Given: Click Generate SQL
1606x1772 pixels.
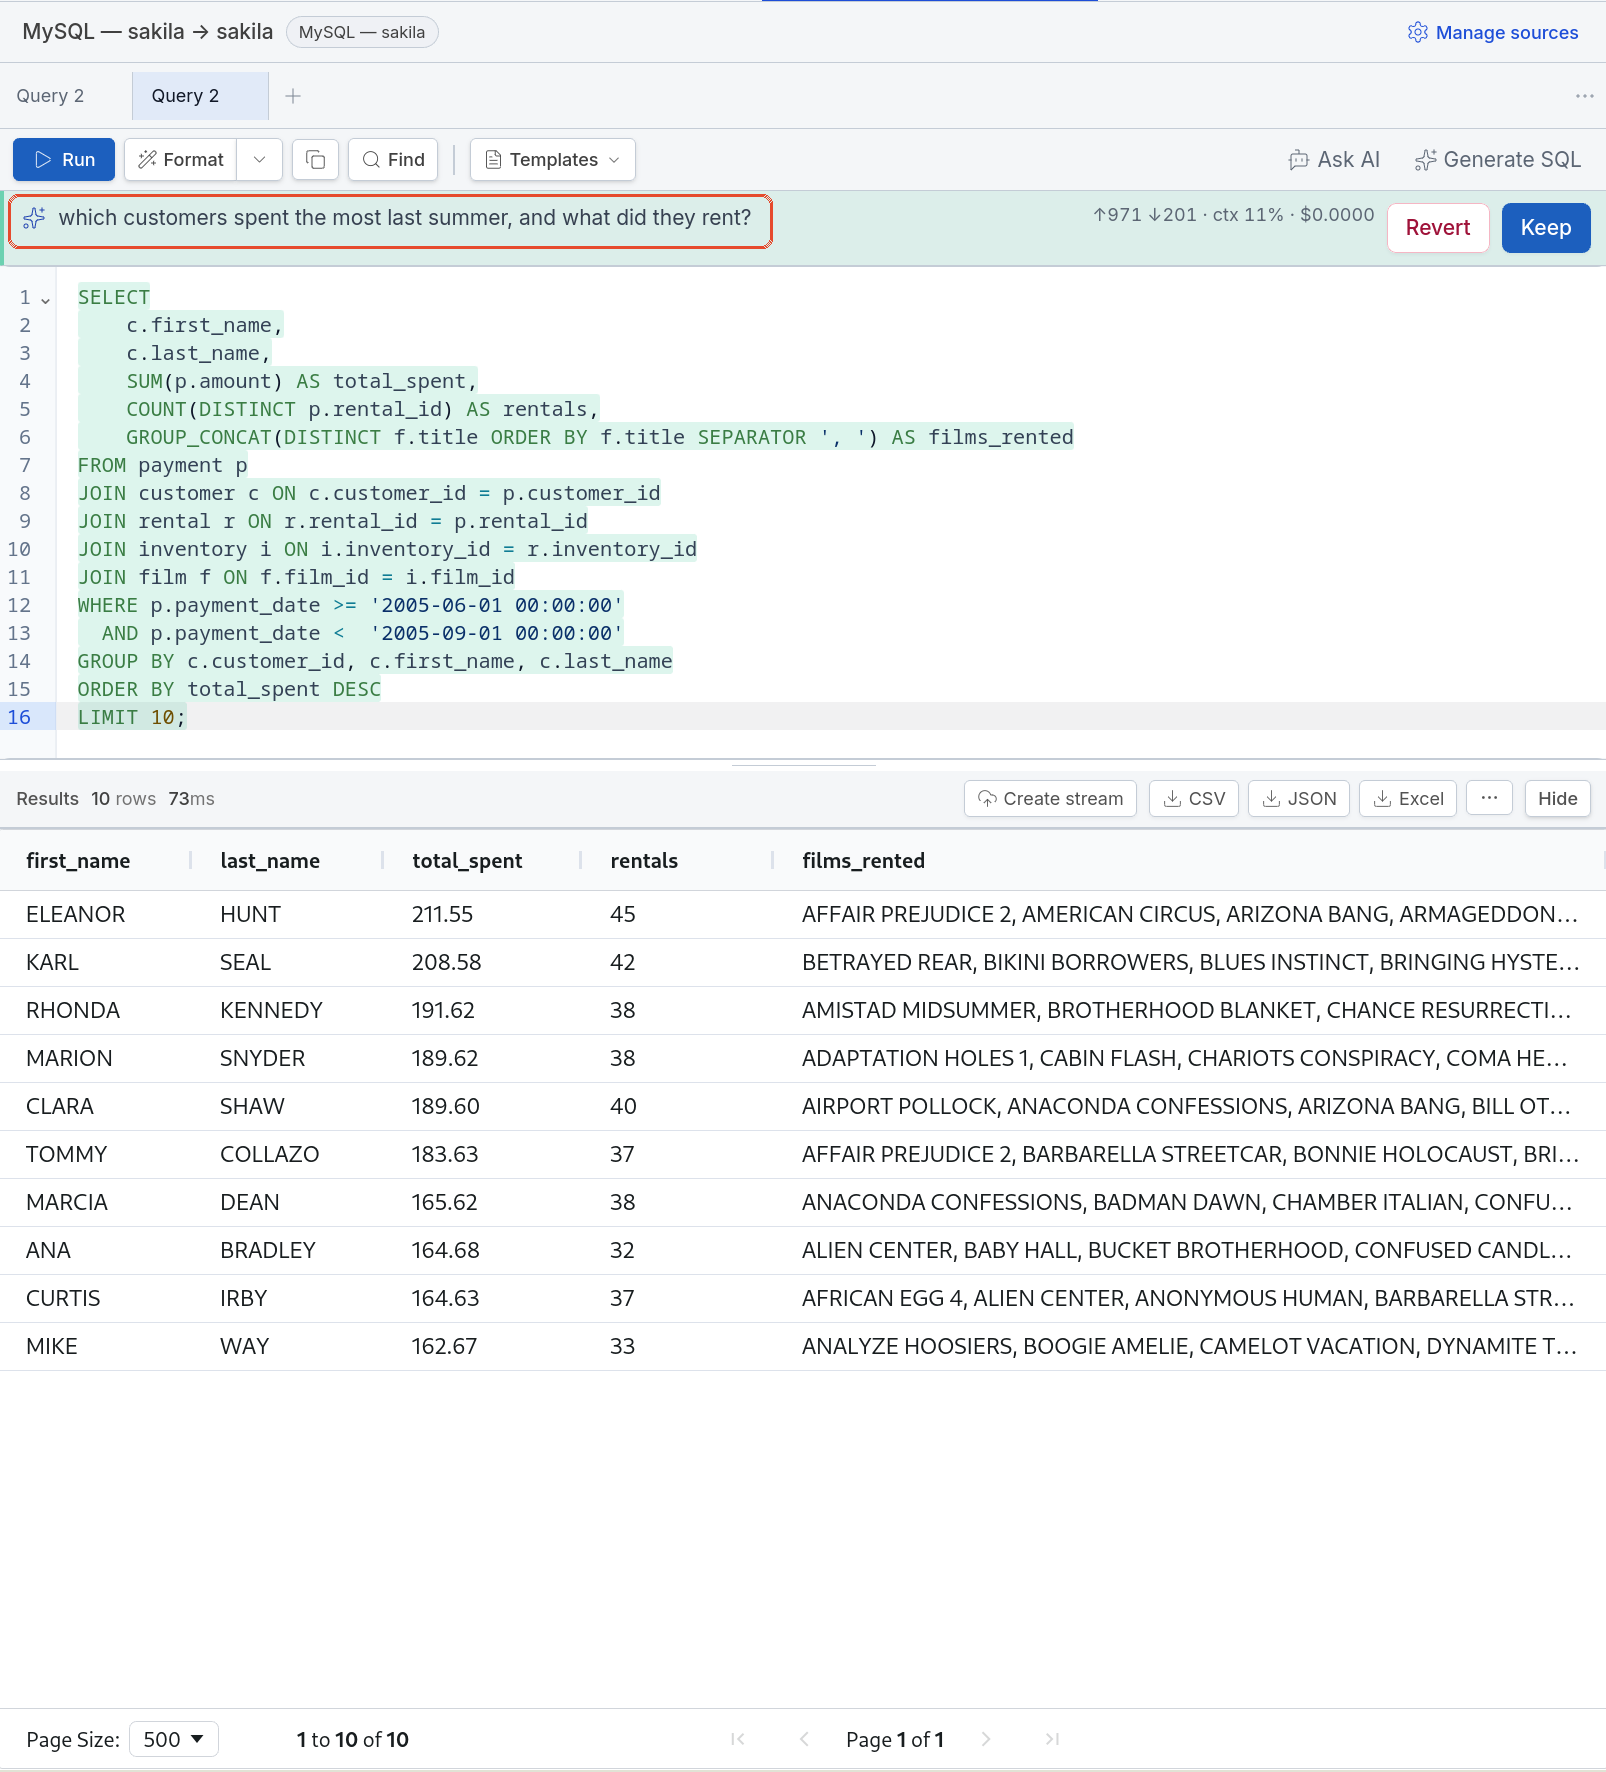Looking at the screenshot, I should click(x=1497, y=160).
